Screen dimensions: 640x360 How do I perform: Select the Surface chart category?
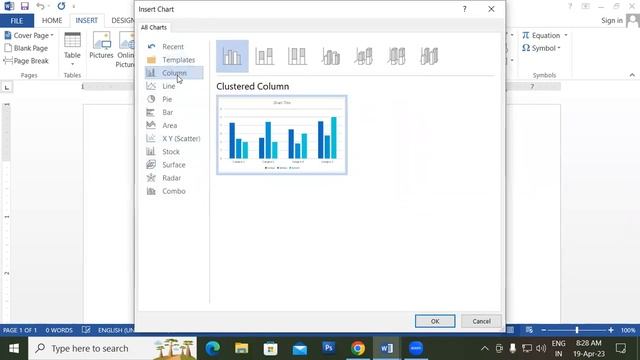tap(174, 165)
